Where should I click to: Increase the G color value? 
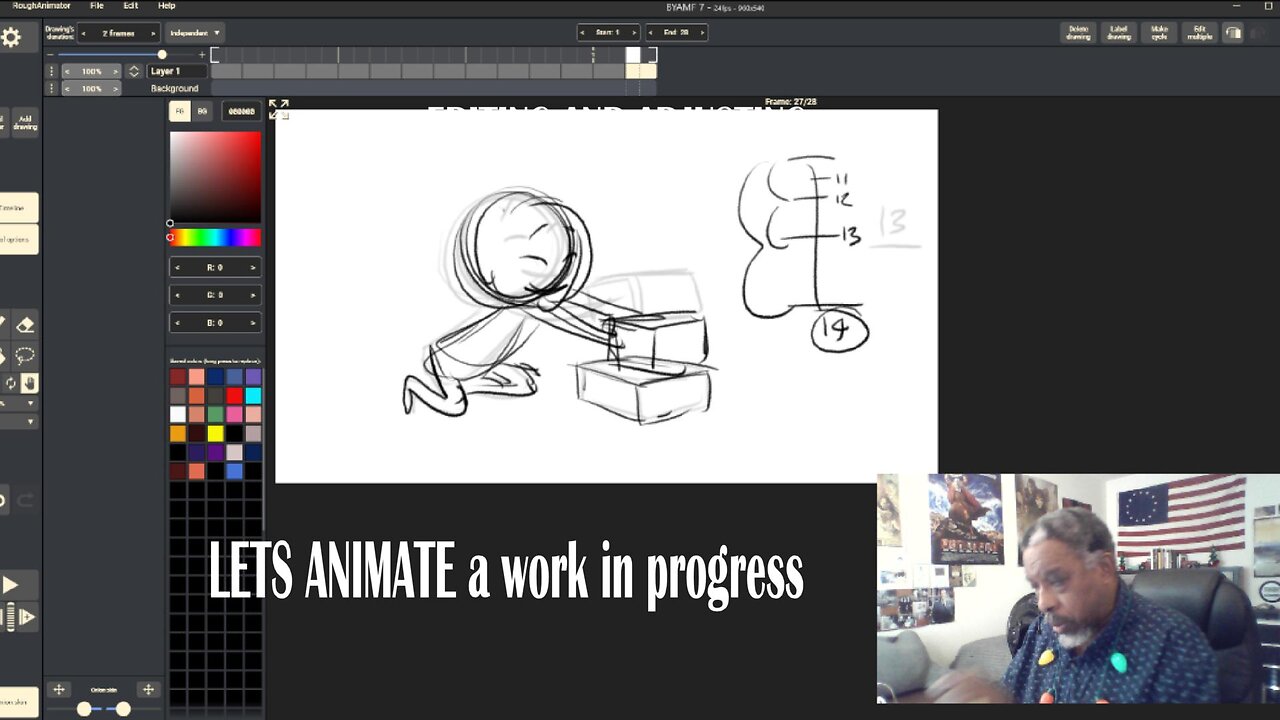click(252, 295)
